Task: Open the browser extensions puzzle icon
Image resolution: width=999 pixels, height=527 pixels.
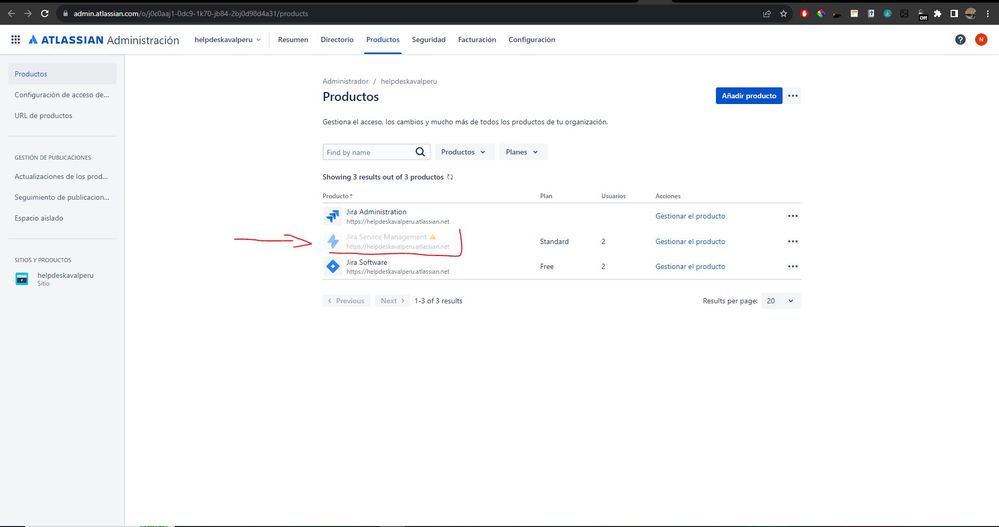Action: [x=937, y=13]
